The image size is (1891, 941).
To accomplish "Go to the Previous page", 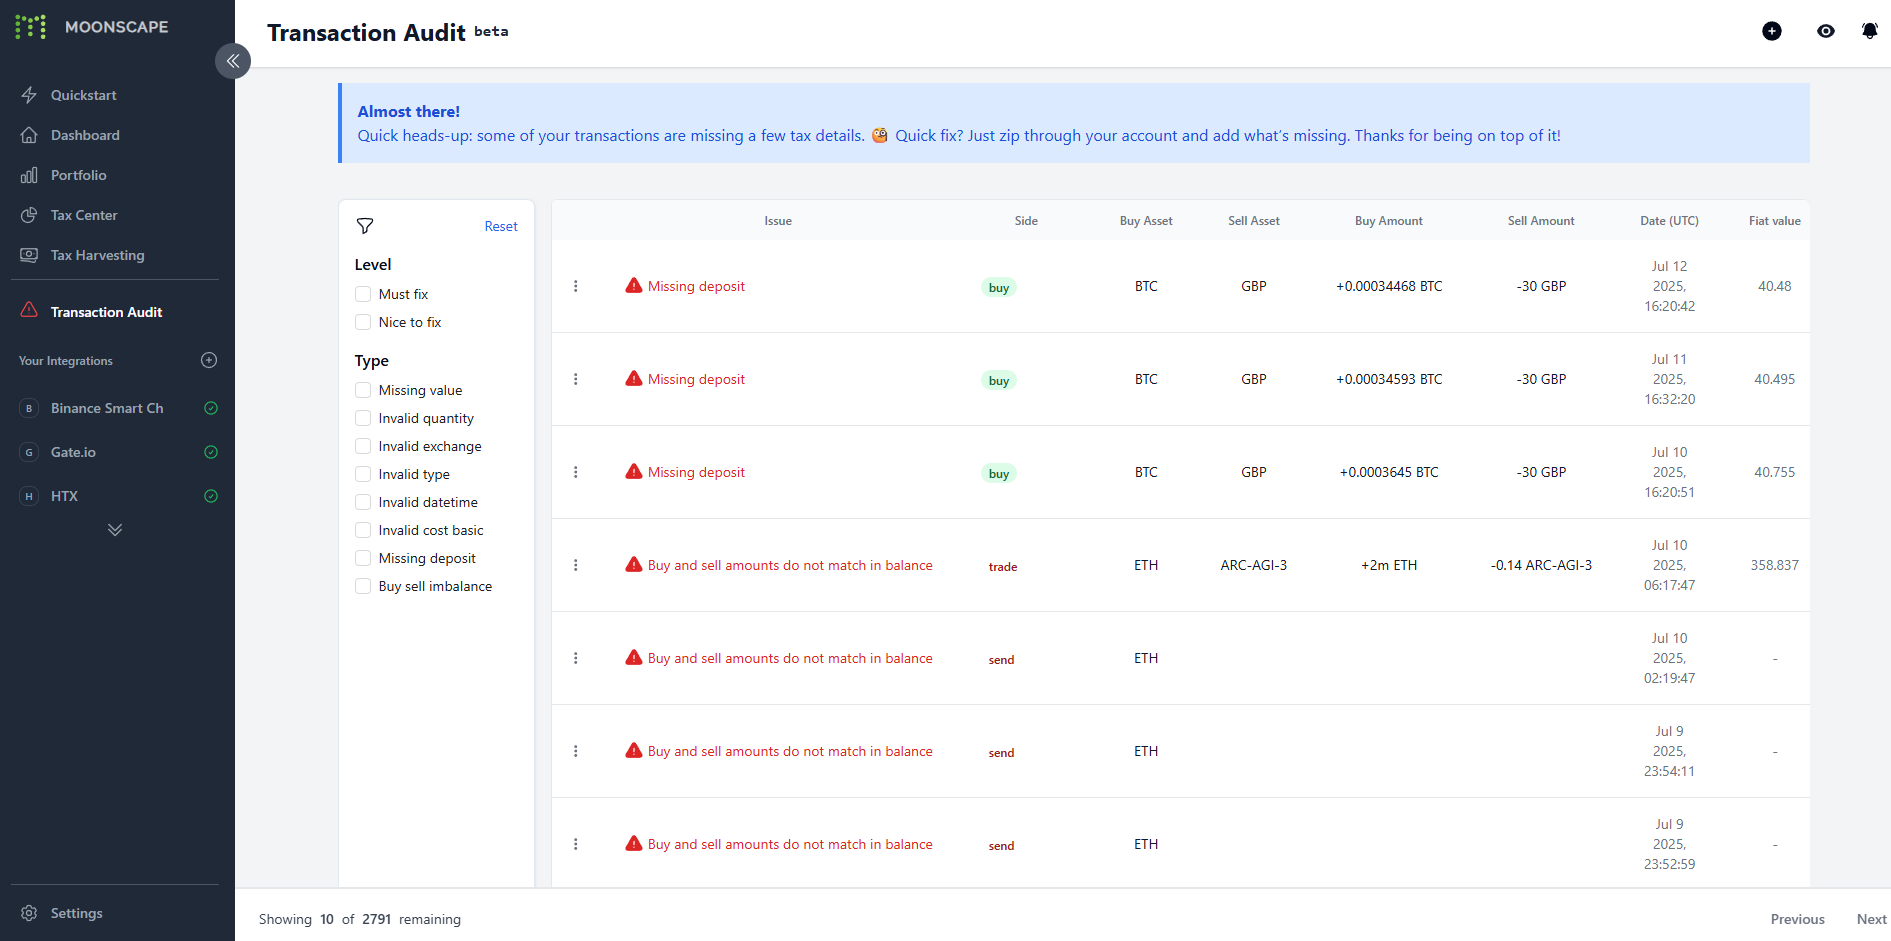I will [1798, 919].
